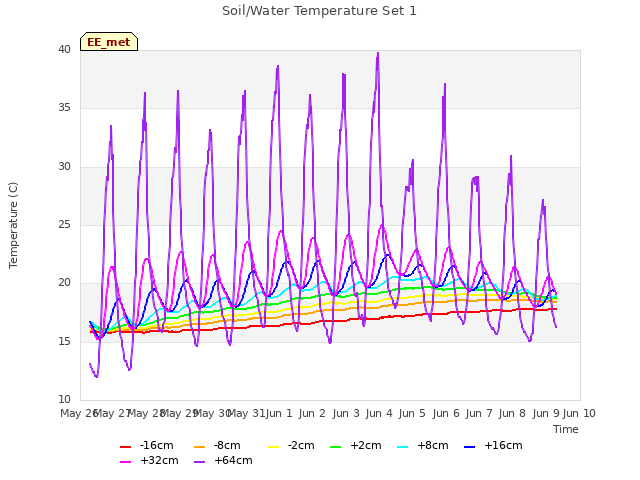Screen dimensions: 640x480
Task: Click the cyan +8cm legend swatch
Action: tap(402, 447)
